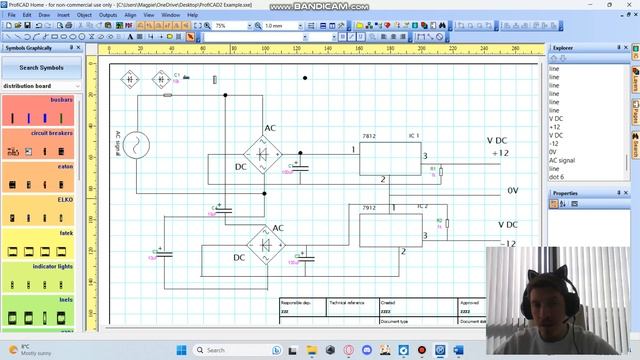Undo last action arrow icon
The image size is (640, 360).
click(x=39, y=25)
